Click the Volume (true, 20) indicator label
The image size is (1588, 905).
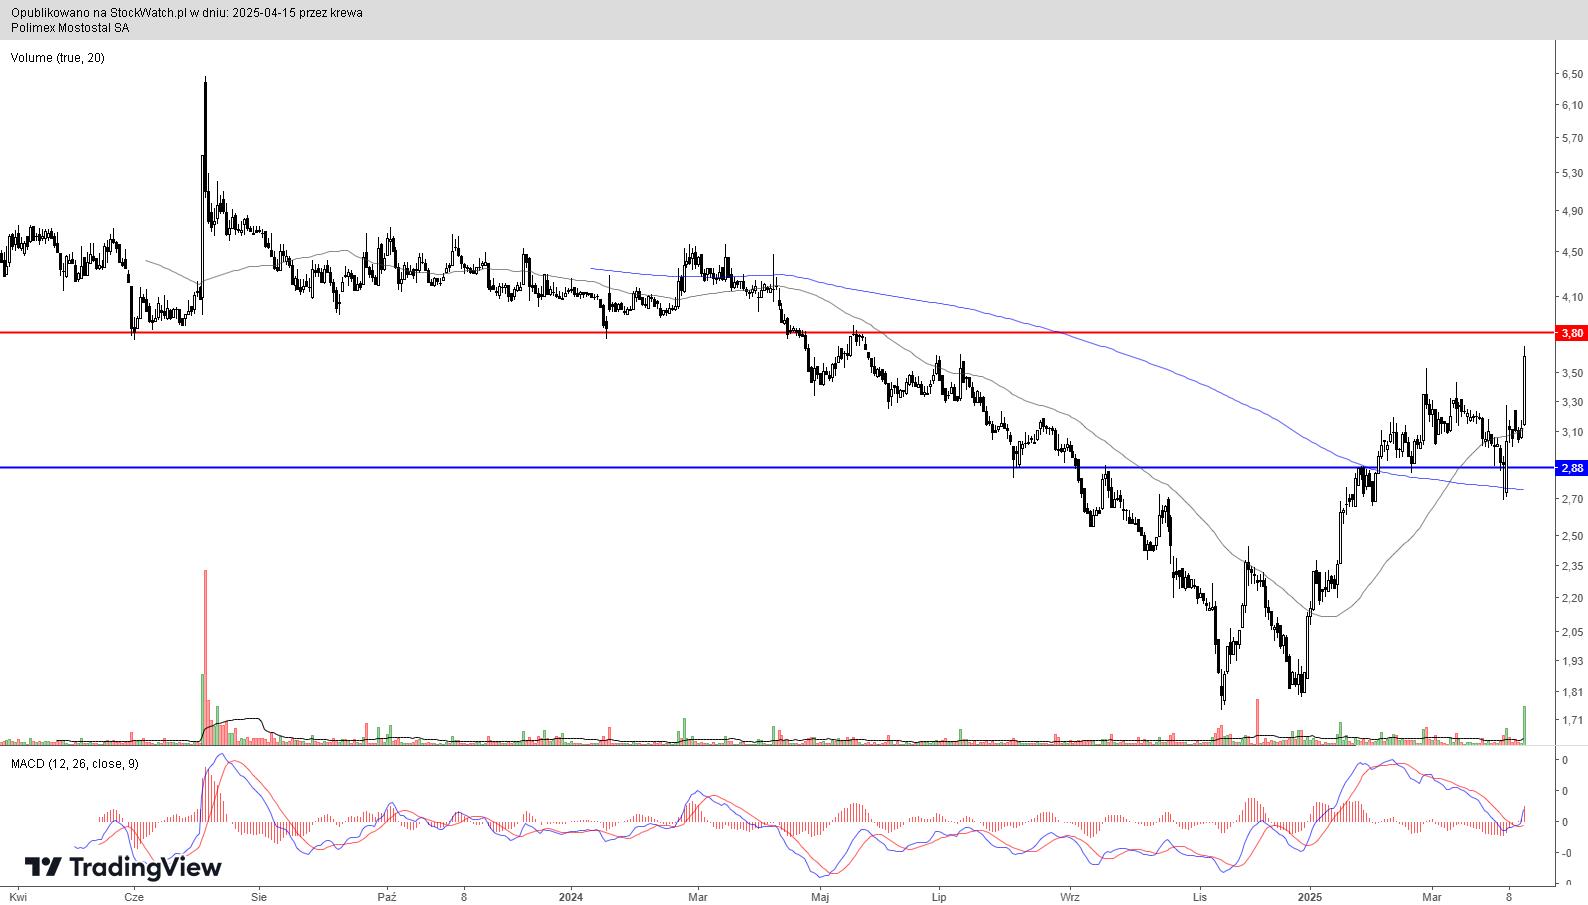58,58
